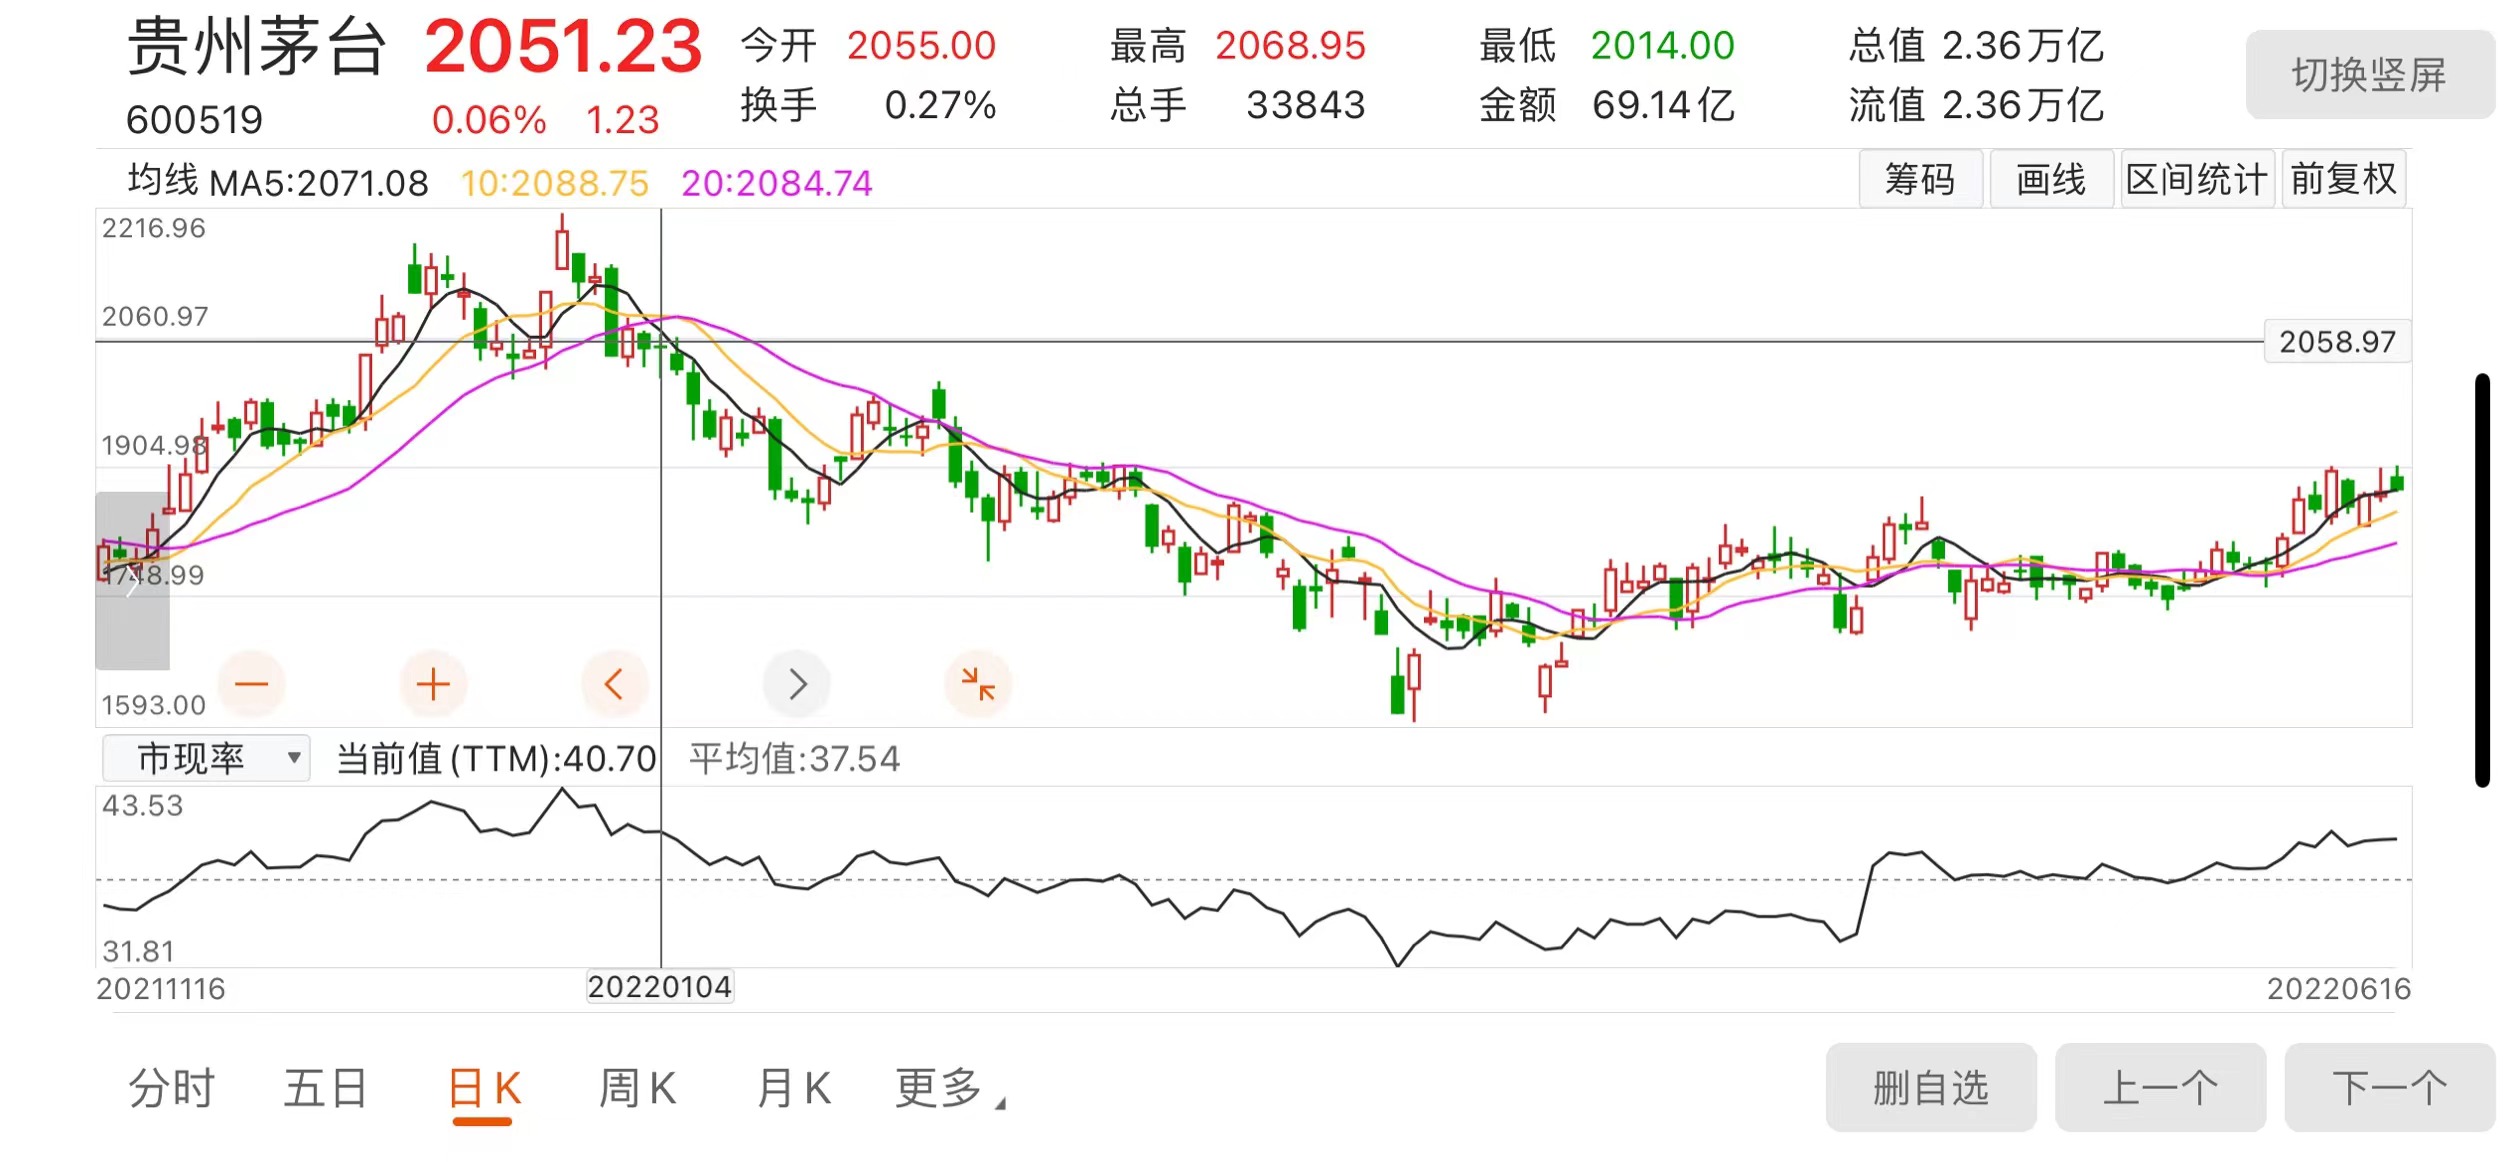The height and width of the screenshot is (1162, 2514).
Task: Click the zoom in plus icon
Action: 433,684
